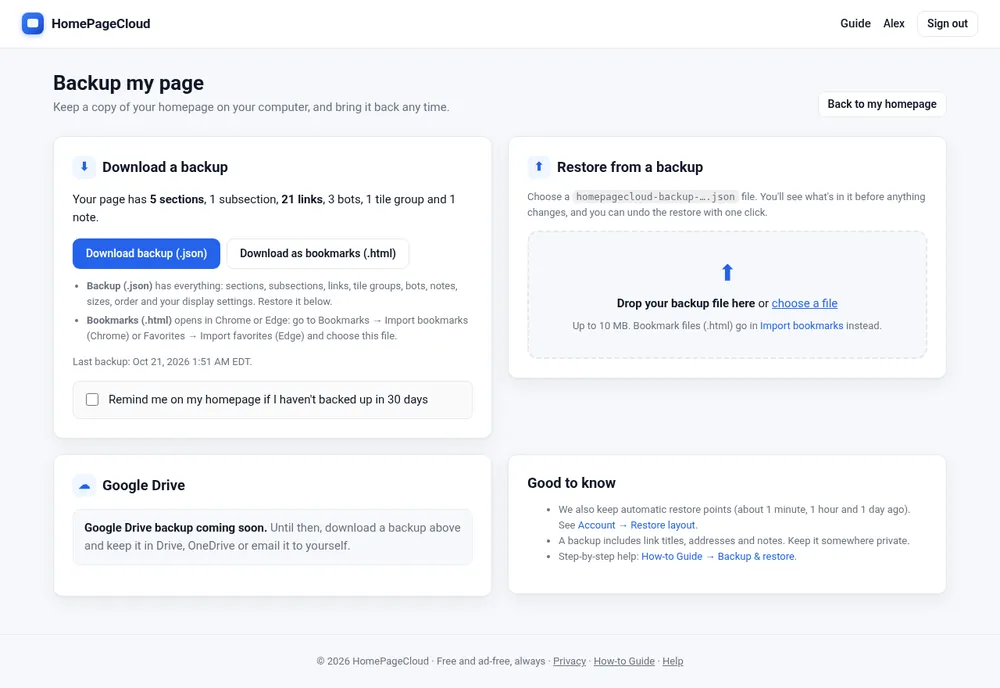Click the large upload arrow in the drop zone
The width and height of the screenshot is (1000, 688).
pos(727,273)
